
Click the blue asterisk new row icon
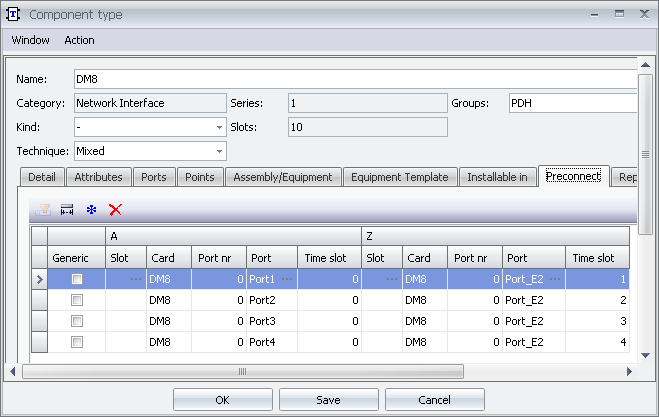pos(91,209)
